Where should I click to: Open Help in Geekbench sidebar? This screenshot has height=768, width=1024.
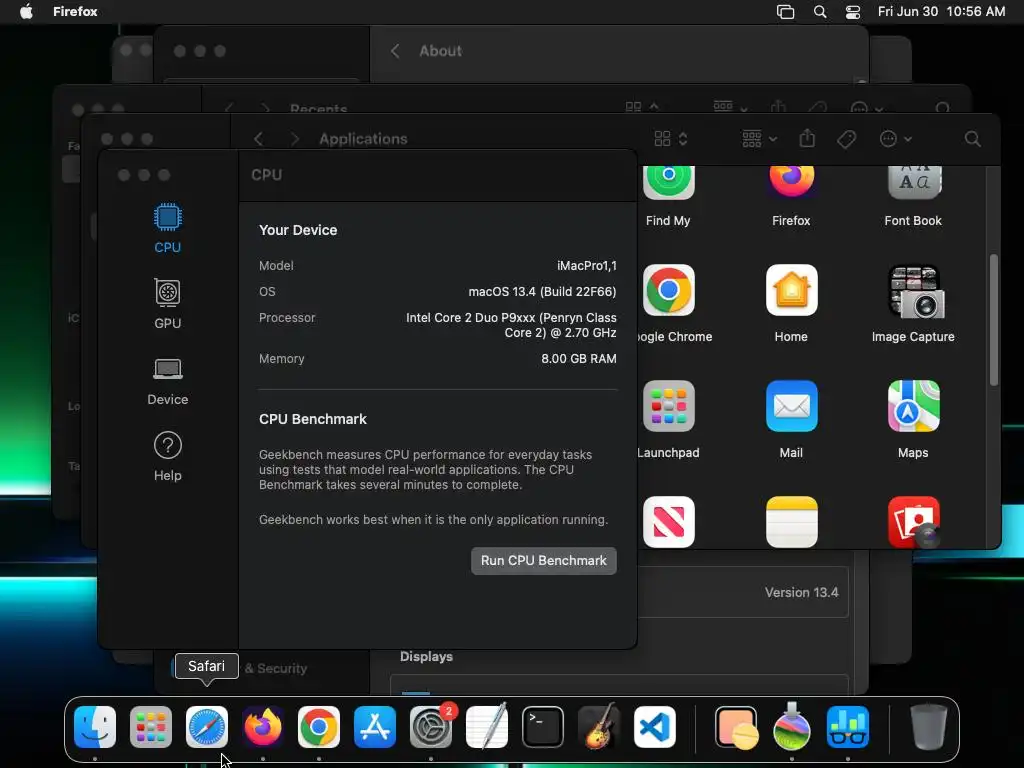pos(168,456)
